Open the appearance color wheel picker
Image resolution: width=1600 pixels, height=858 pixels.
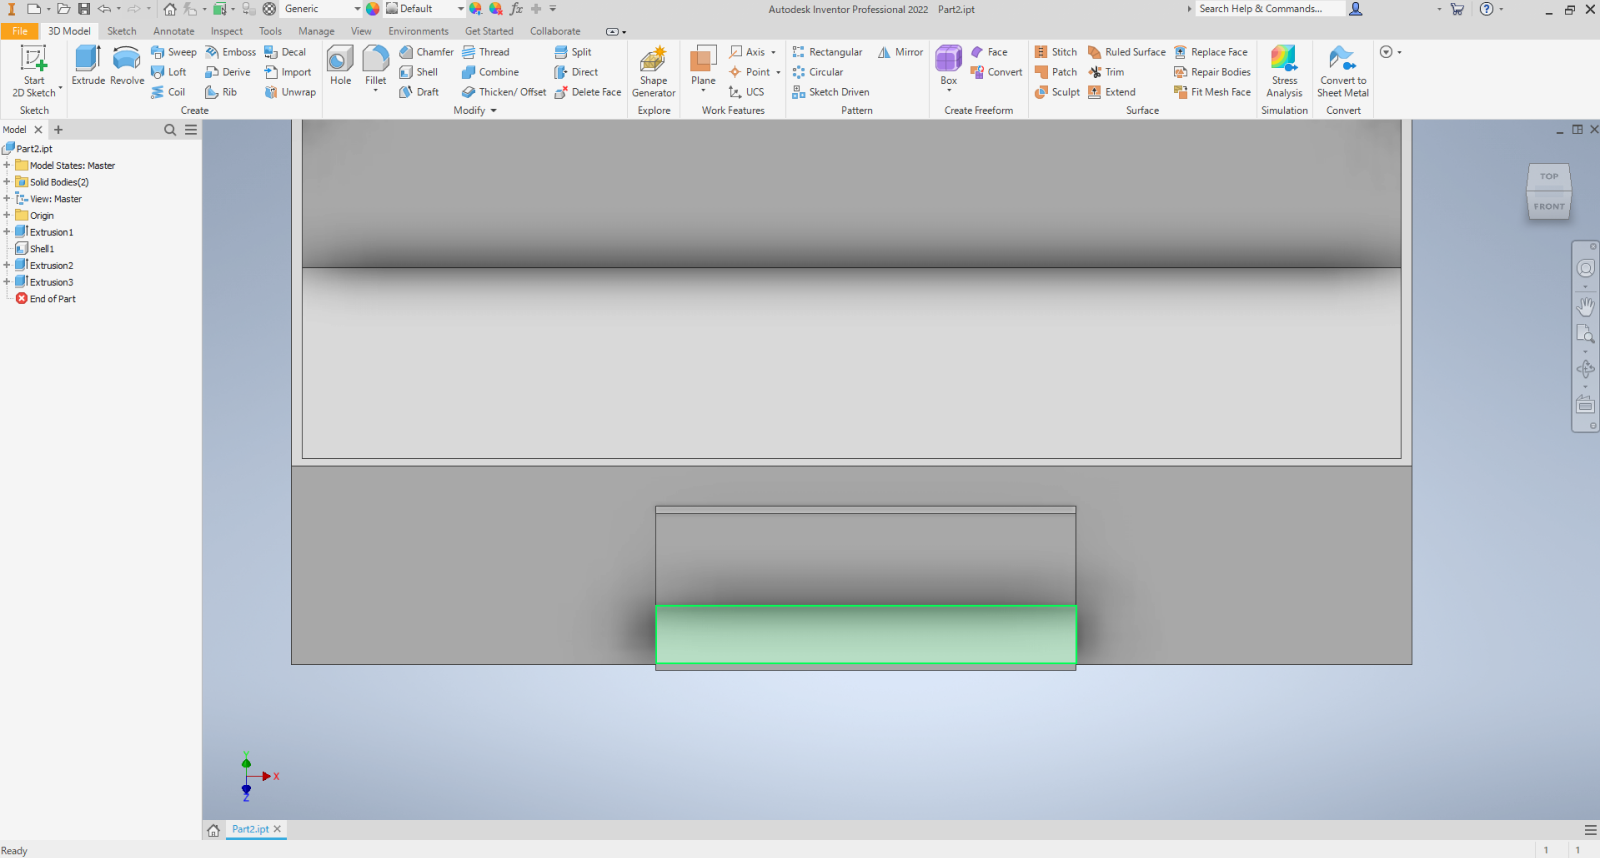pyautogui.click(x=373, y=9)
